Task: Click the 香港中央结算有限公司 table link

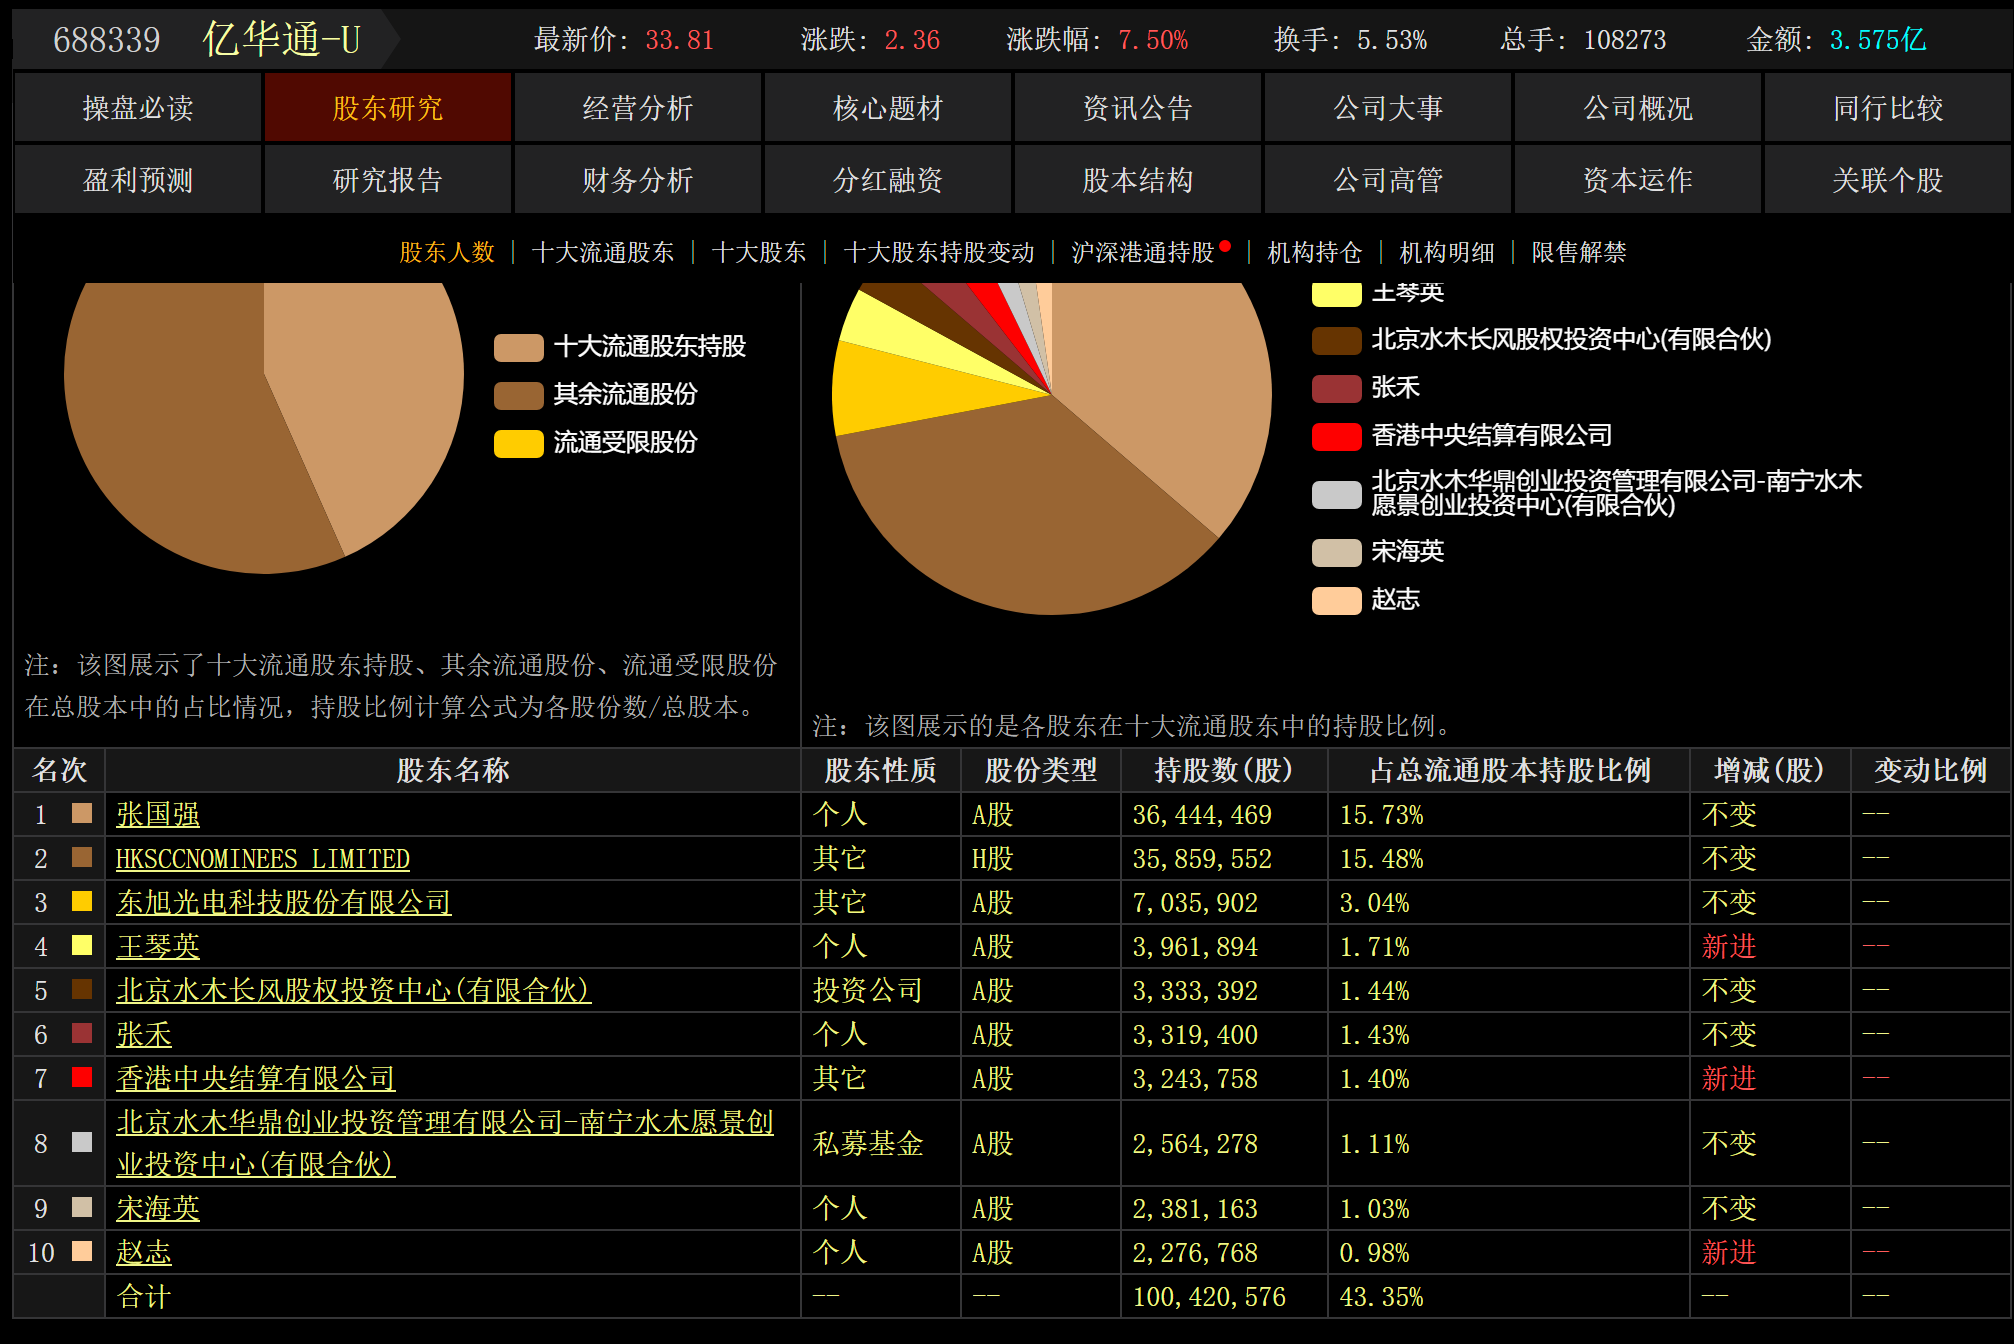Action: (255, 1079)
